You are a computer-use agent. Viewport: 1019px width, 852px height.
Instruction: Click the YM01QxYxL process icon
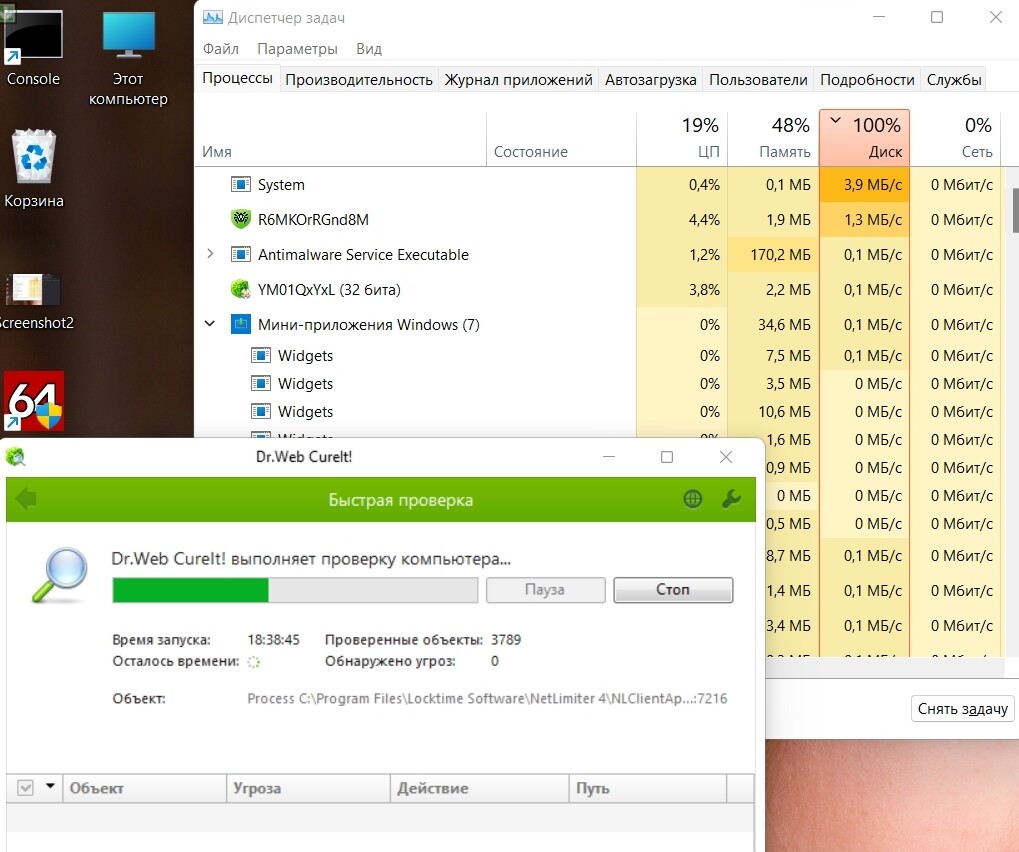[x=240, y=289]
